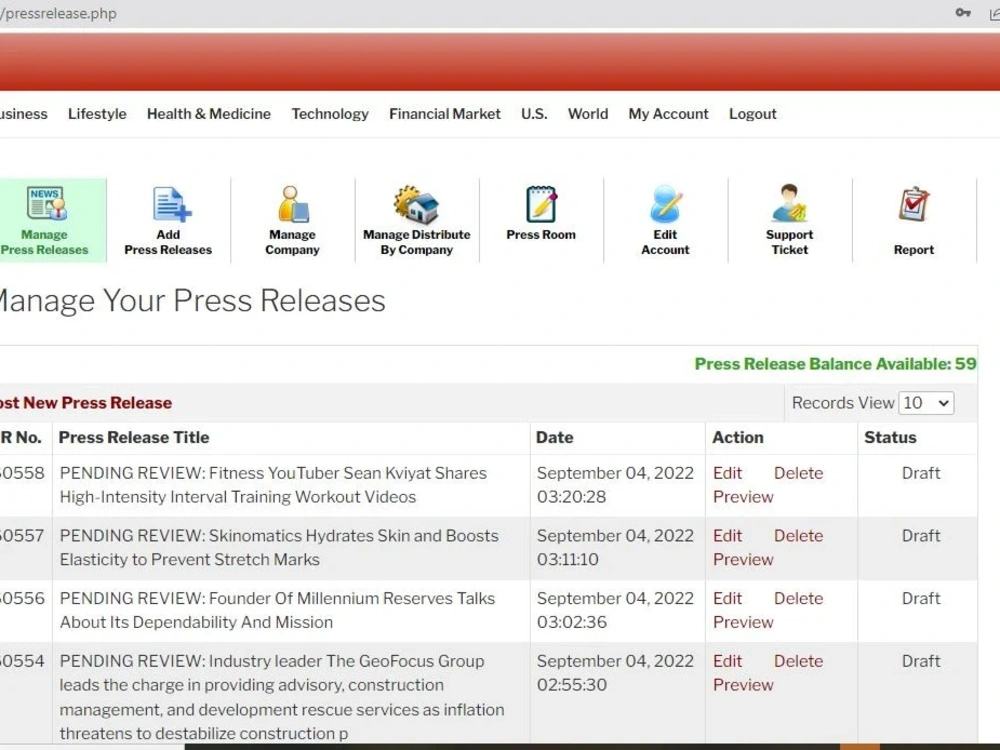Open the Support Ticket icon
This screenshot has width=1000, height=750.
click(790, 203)
